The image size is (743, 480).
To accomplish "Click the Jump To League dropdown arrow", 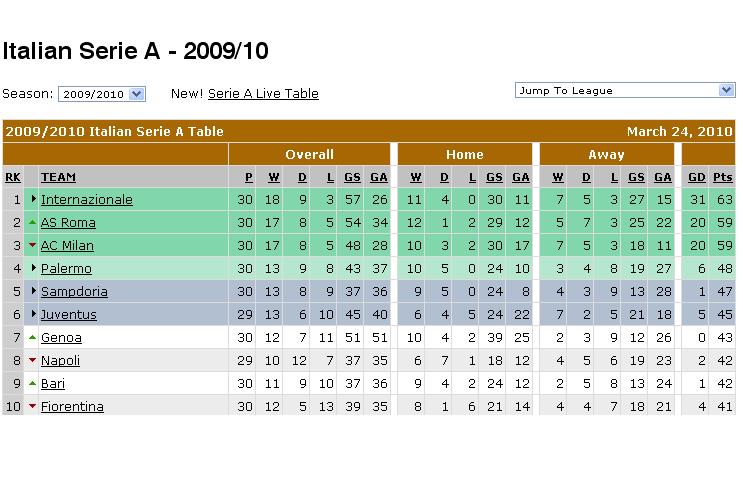I will (x=726, y=90).
